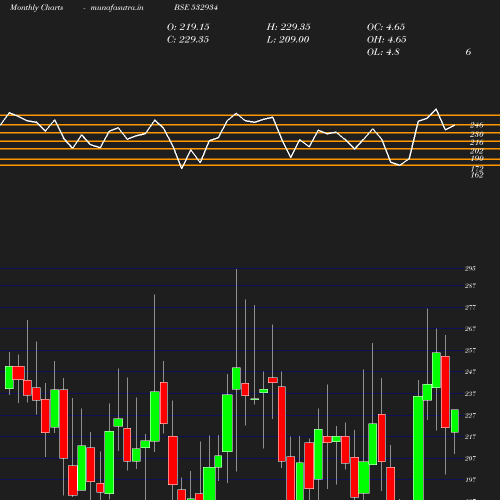Click the high value 'H: 229.35'
500x500 pixels.
pyautogui.click(x=288, y=27)
